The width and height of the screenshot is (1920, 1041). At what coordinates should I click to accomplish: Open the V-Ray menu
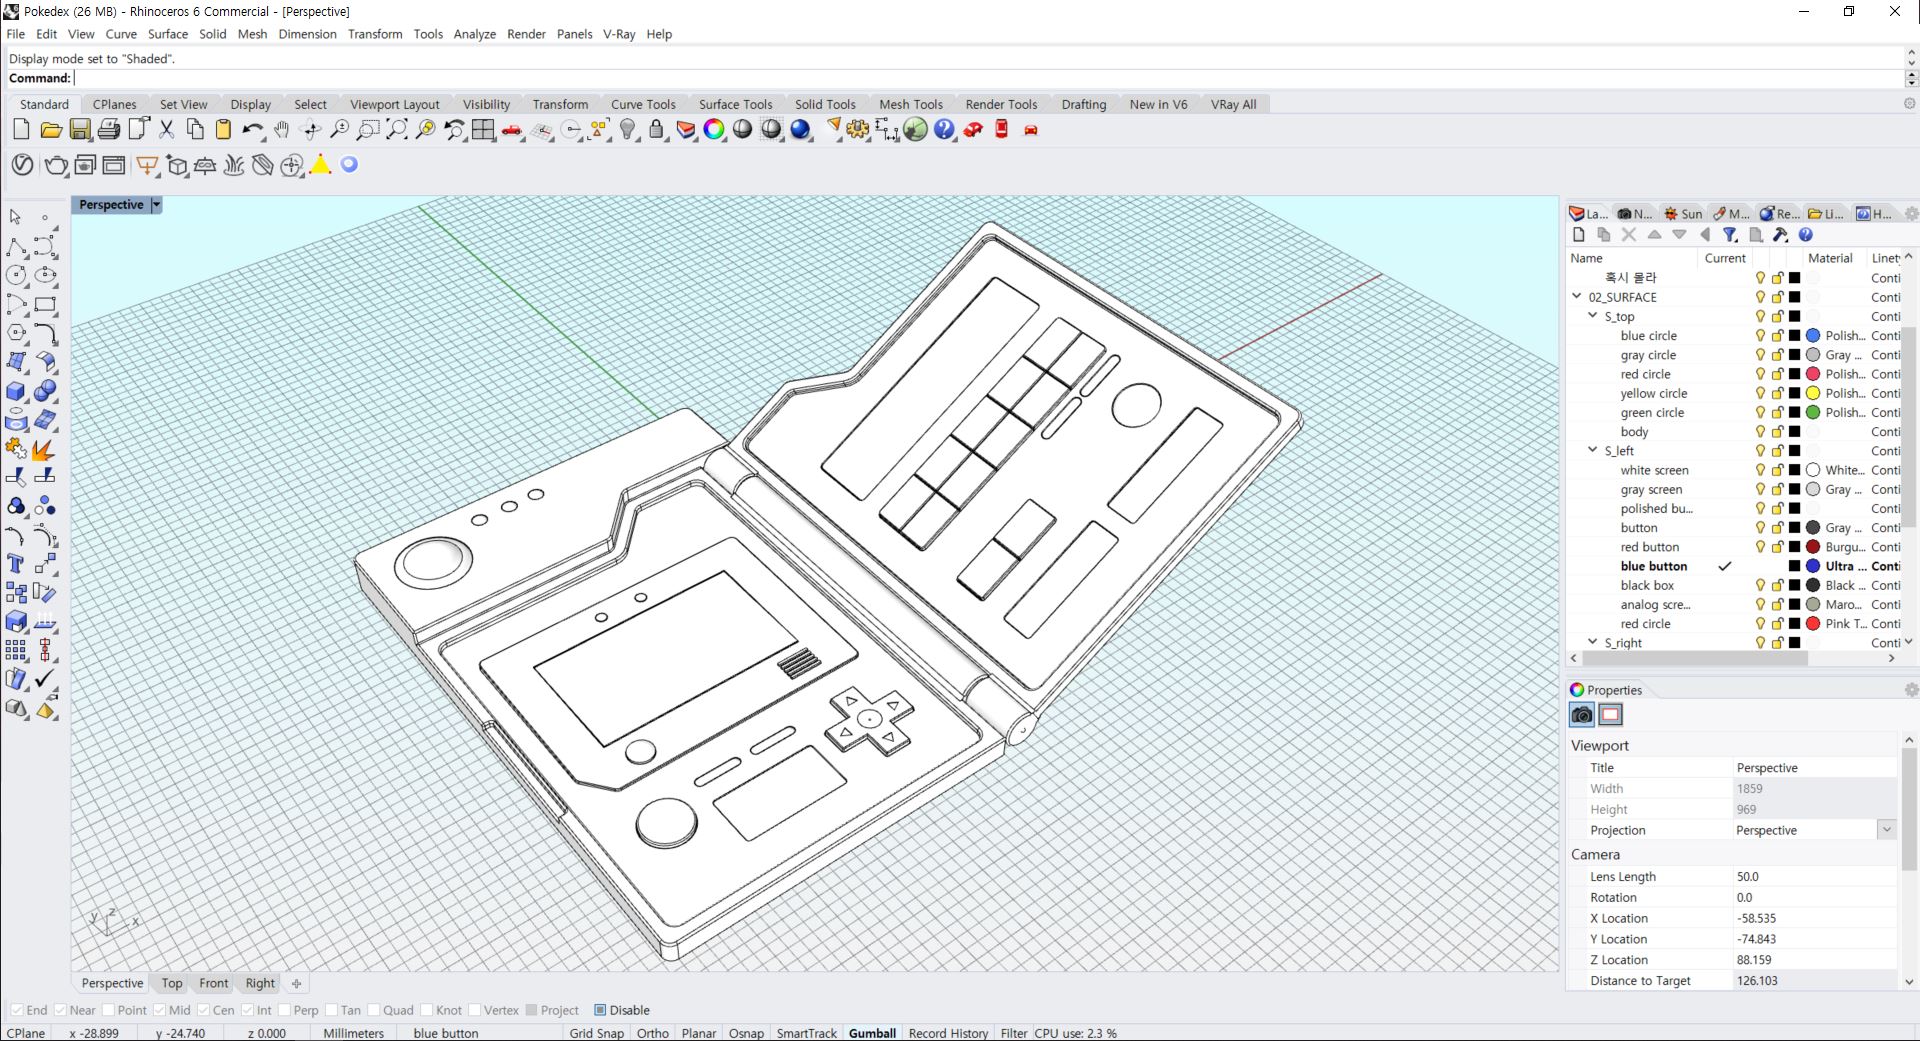coord(619,34)
